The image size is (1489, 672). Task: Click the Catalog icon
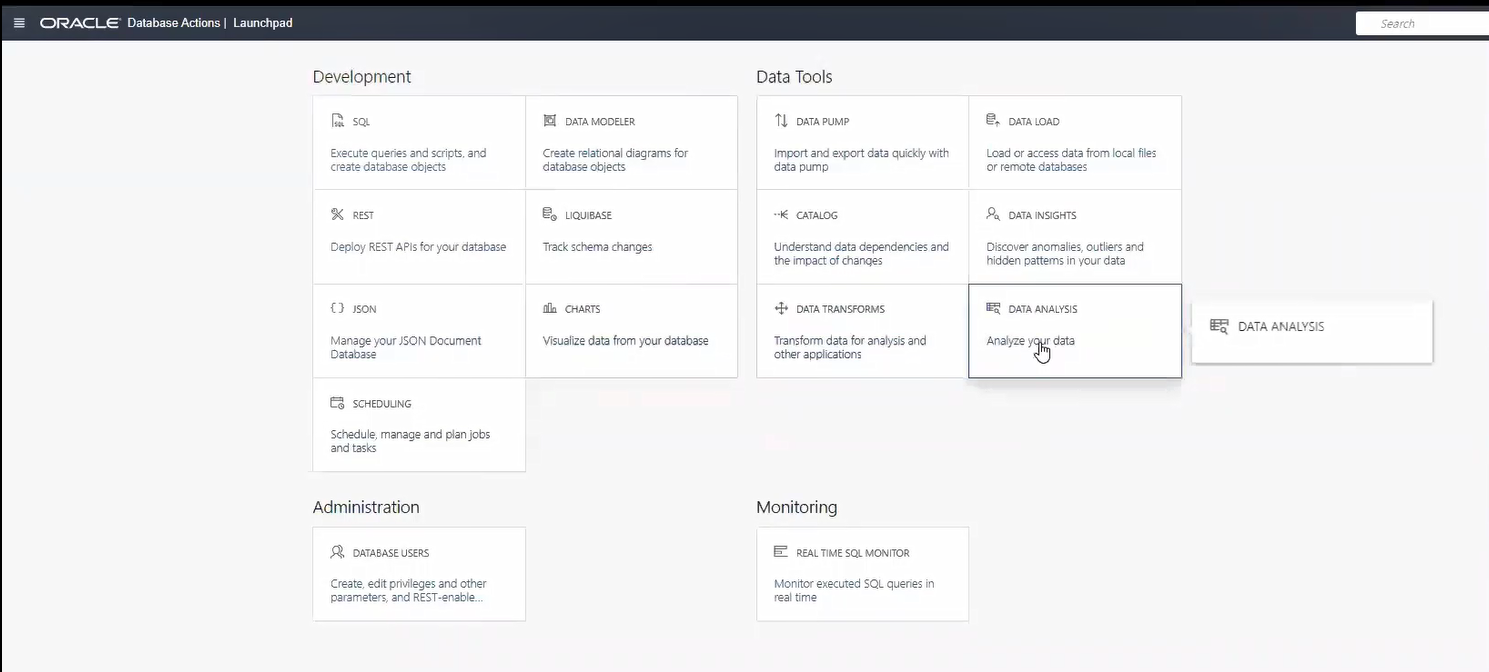click(x=781, y=215)
